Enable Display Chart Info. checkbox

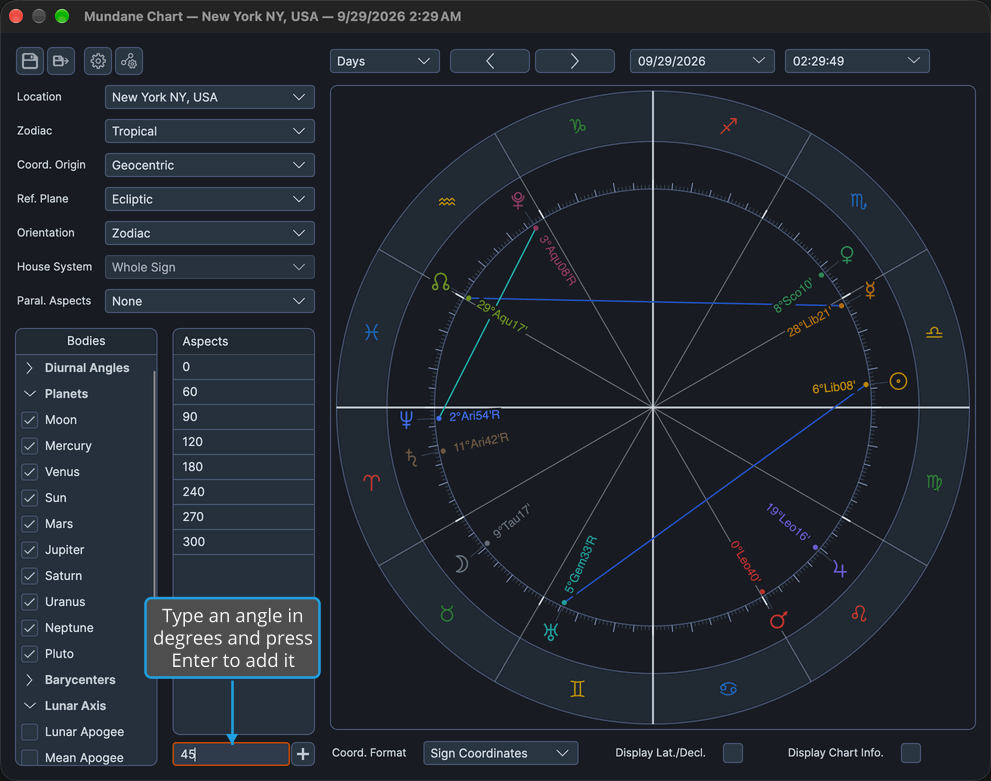(x=911, y=753)
